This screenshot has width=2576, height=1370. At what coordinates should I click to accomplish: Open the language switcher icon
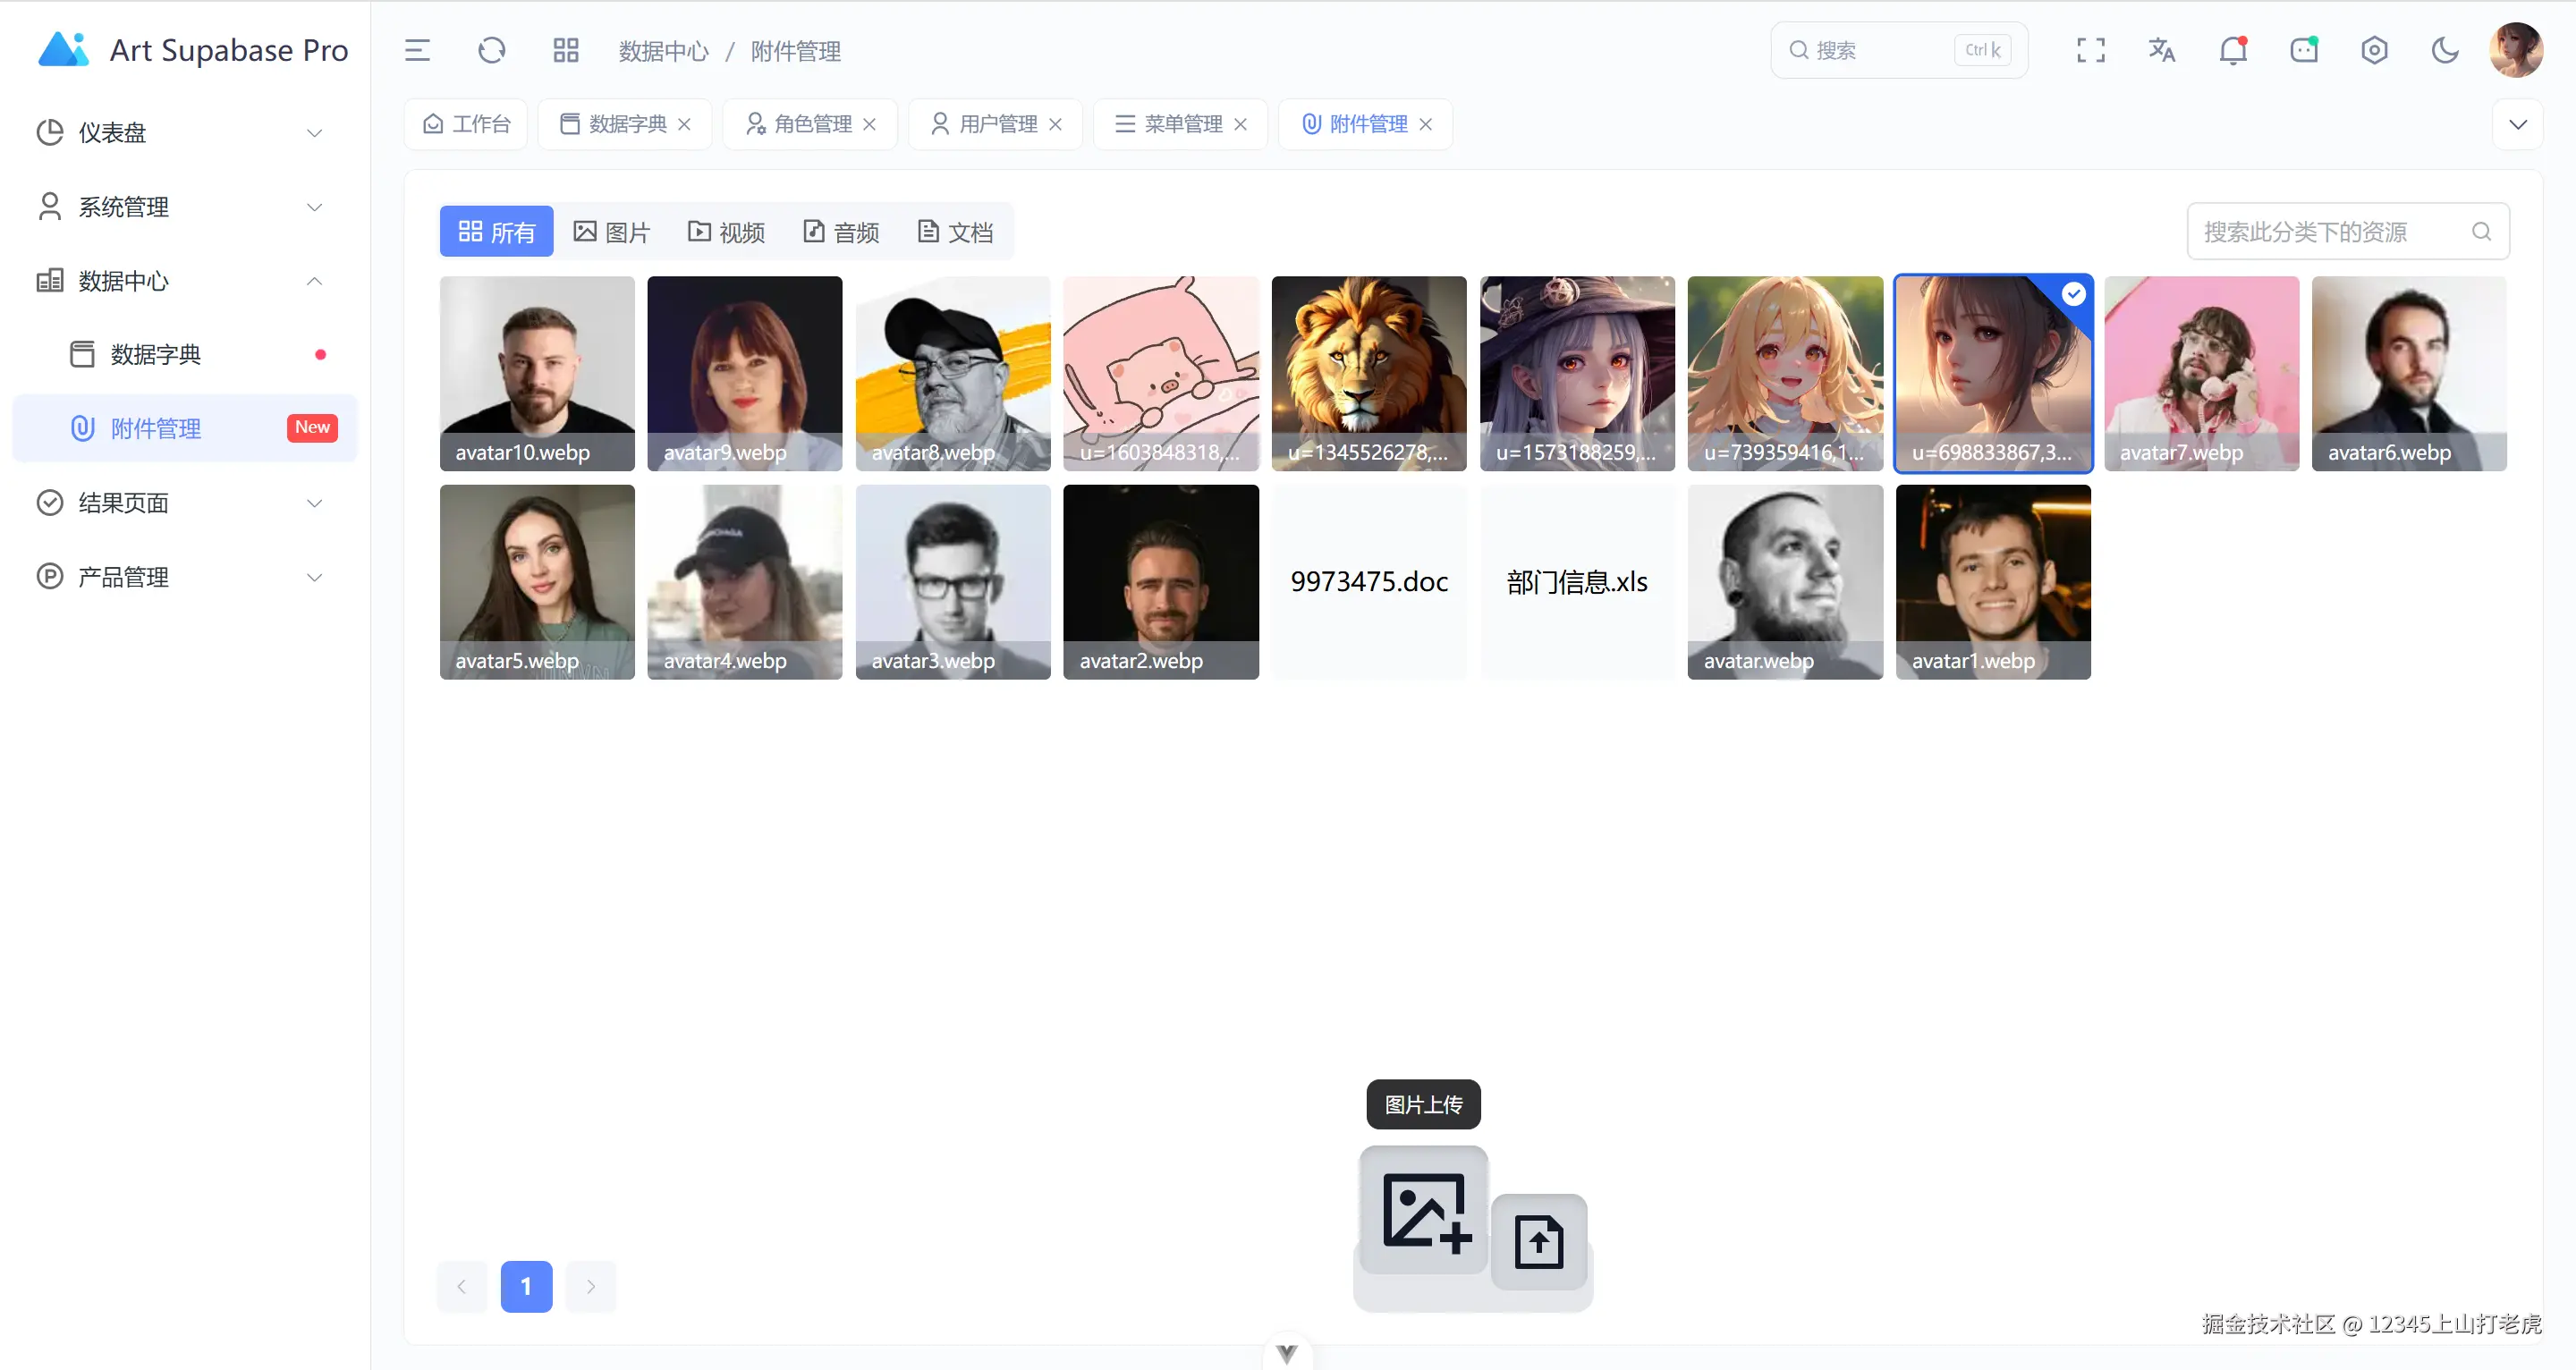point(2162,49)
